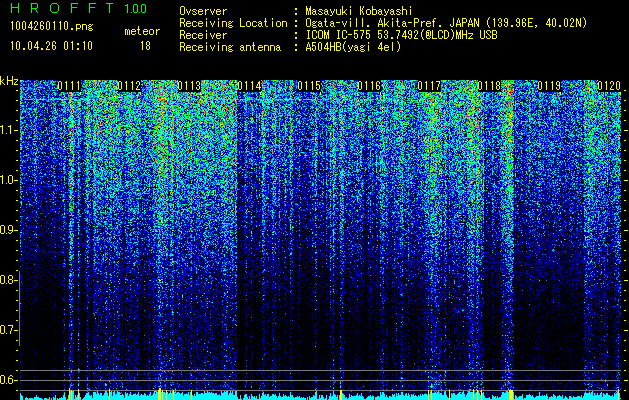
Task: Click the date stamp 10.04.26 01:10
Action: (51, 46)
